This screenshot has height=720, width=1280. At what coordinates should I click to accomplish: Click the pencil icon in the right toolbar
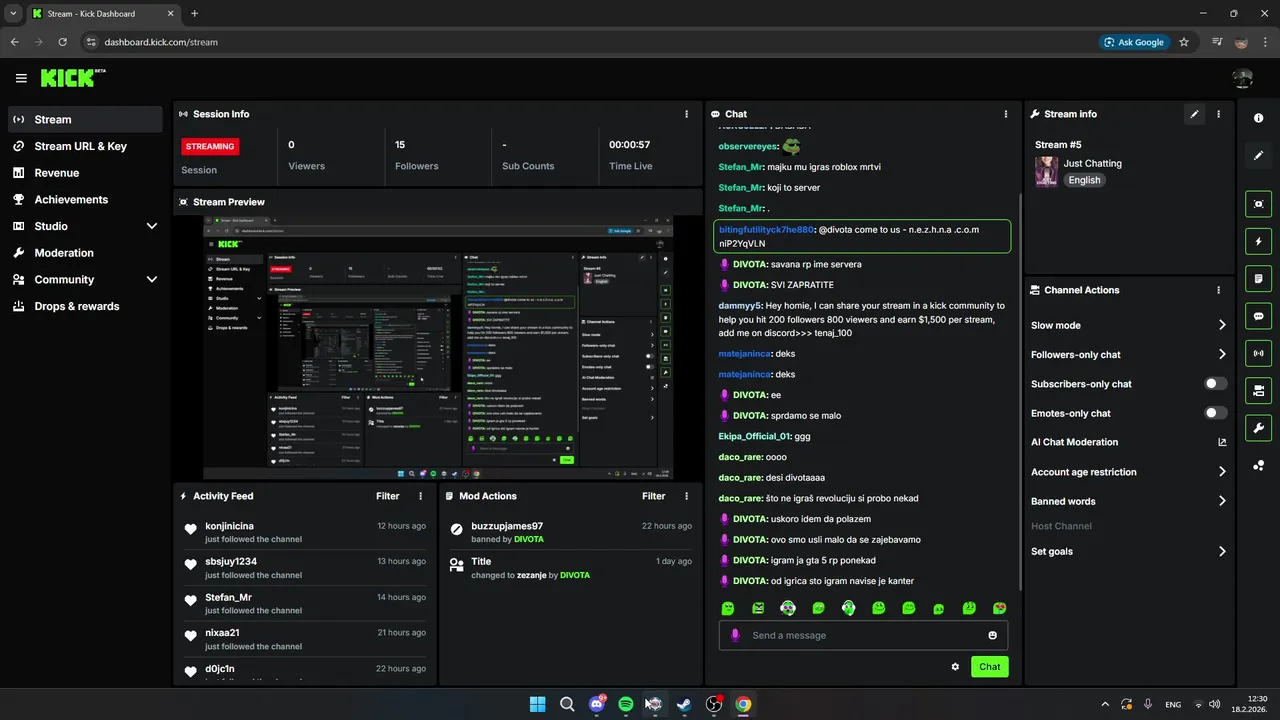1258,156
